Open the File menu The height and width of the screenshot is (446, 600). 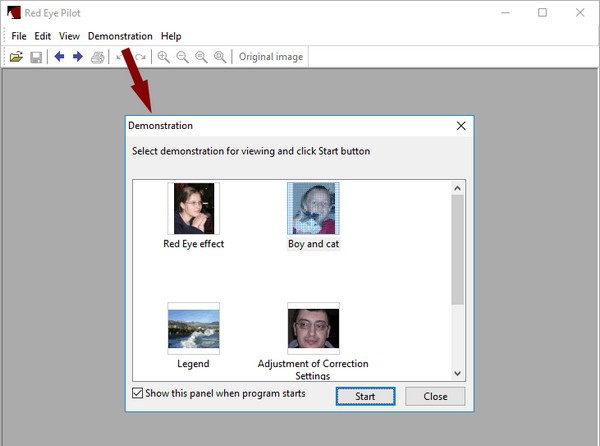19,36
